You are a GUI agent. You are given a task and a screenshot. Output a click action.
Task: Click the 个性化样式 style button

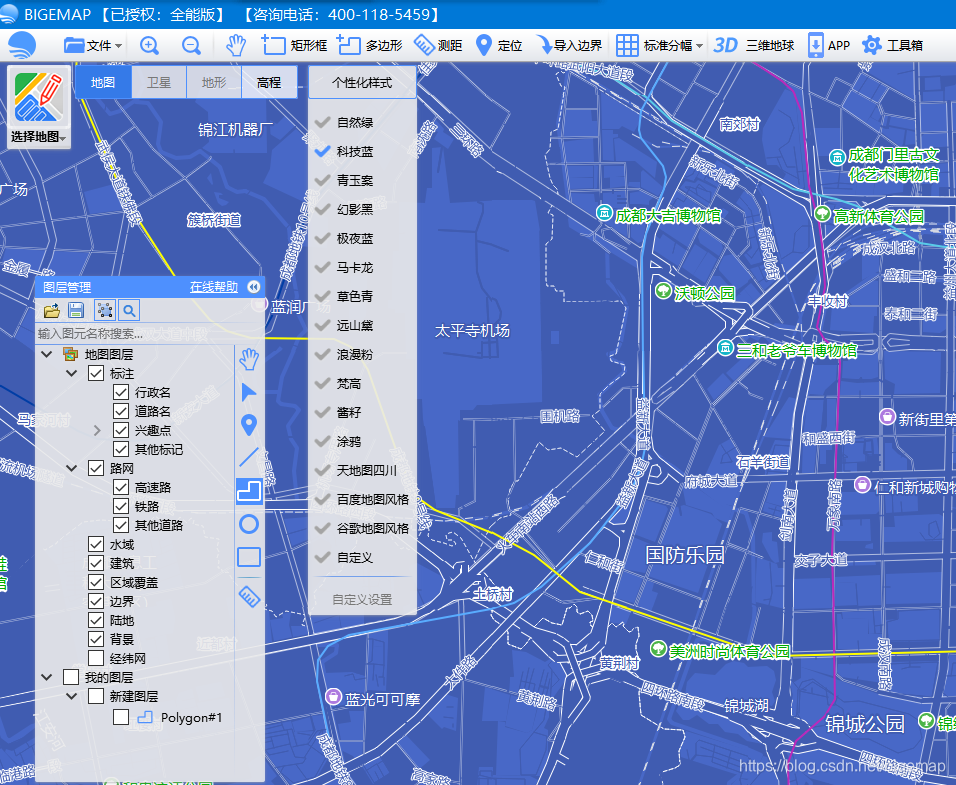[362, 83]
